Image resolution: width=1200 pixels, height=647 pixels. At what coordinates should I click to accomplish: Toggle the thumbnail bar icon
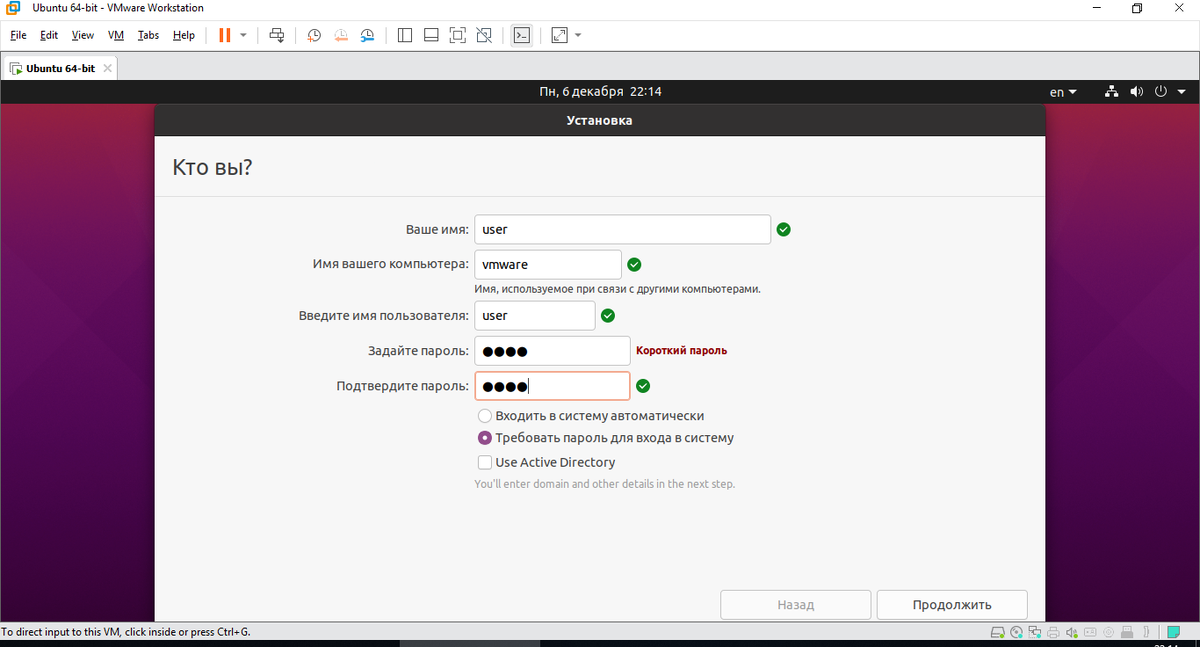pos(431,35)
